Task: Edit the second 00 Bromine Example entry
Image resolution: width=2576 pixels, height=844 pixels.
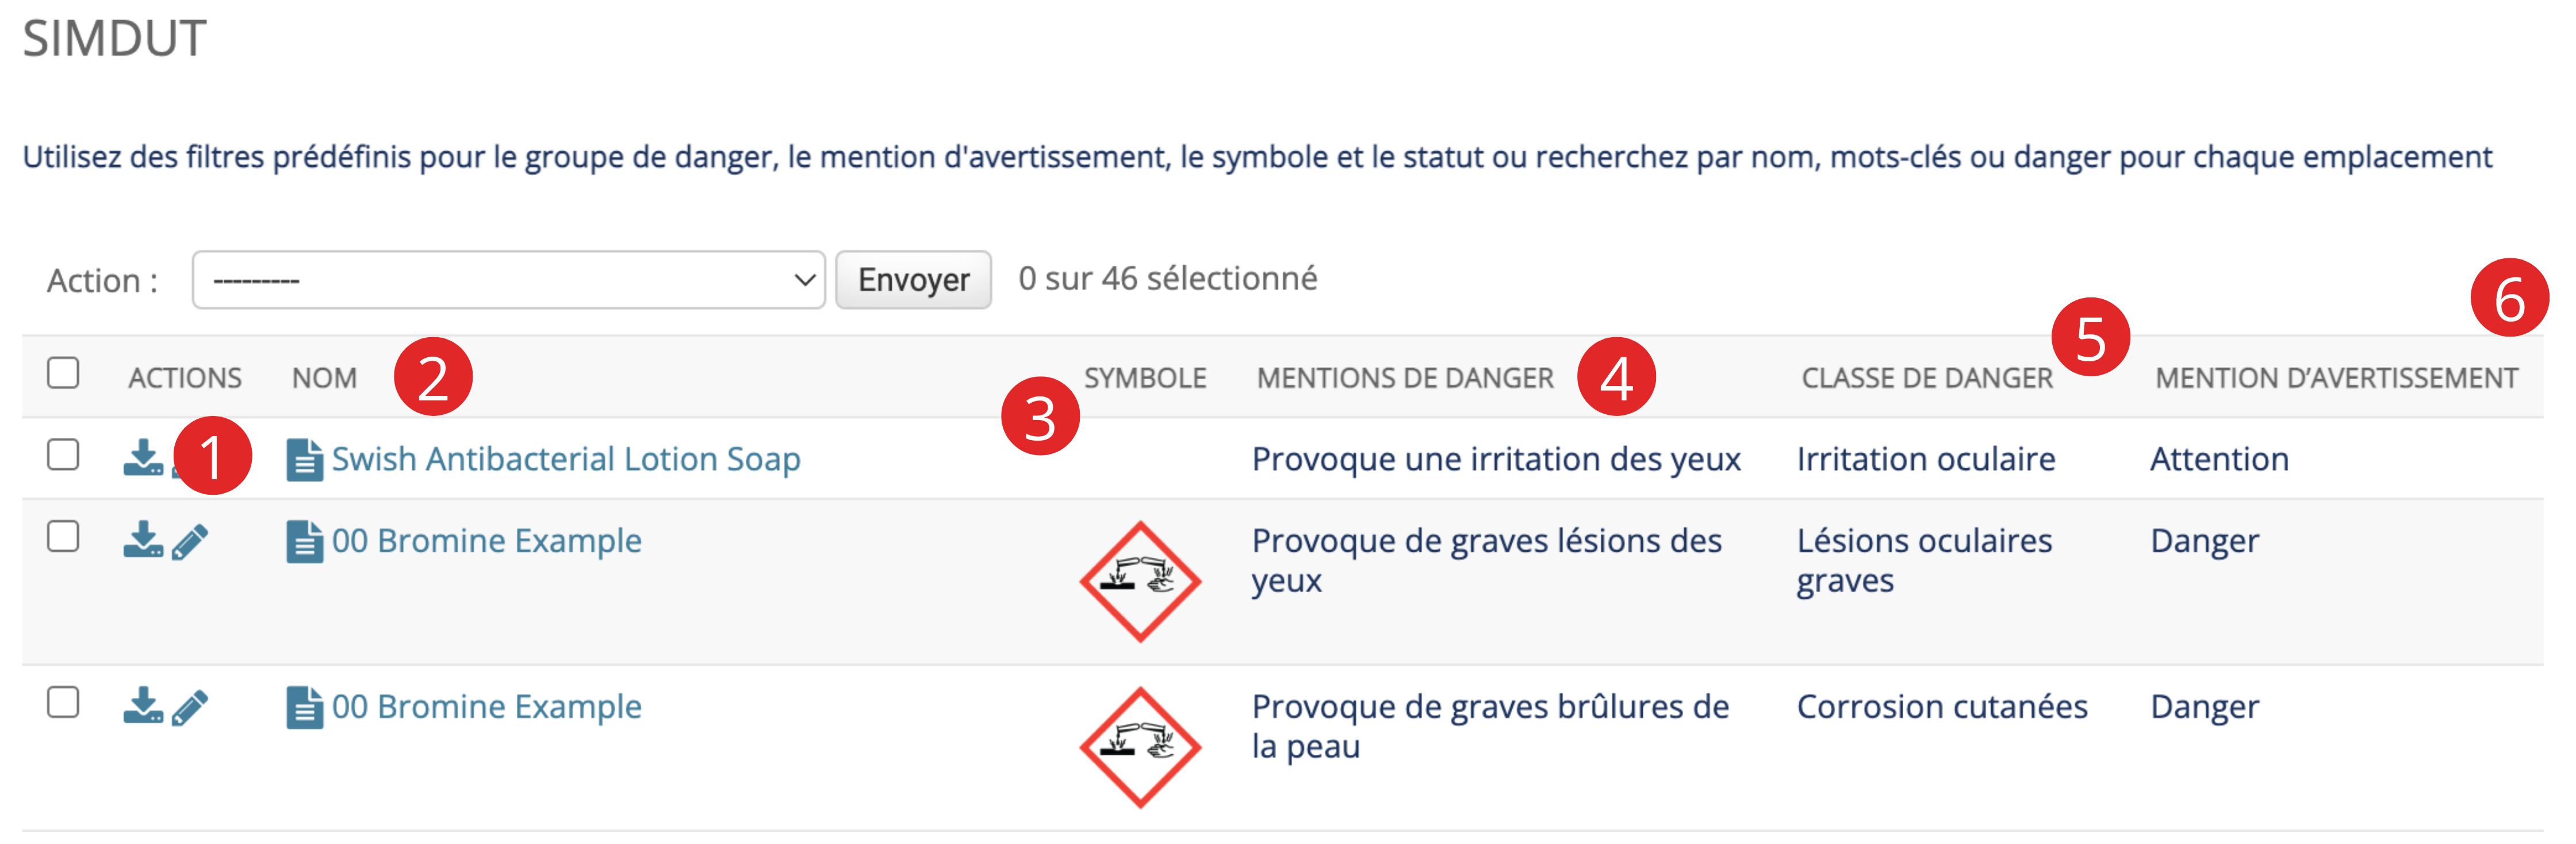Action: tap(190, 707)
